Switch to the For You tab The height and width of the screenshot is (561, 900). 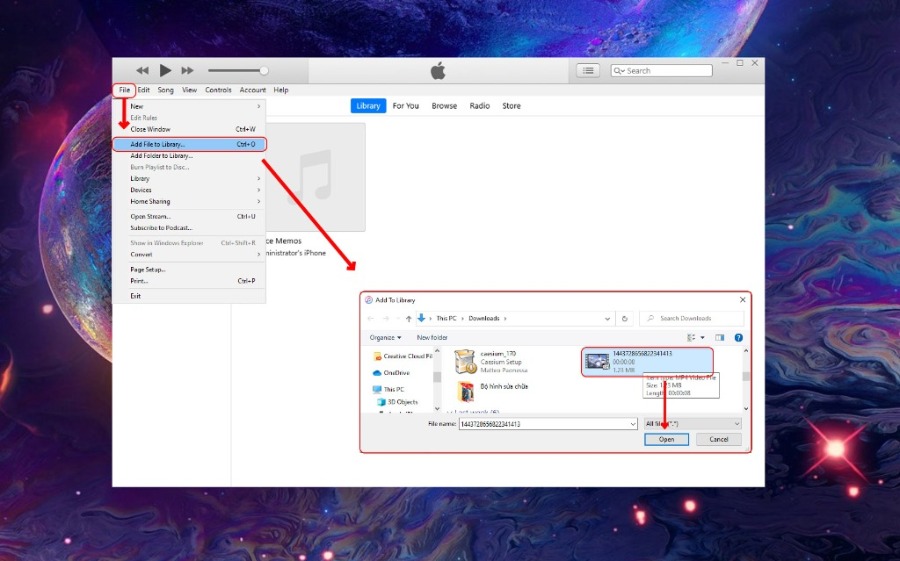(406, 106)
